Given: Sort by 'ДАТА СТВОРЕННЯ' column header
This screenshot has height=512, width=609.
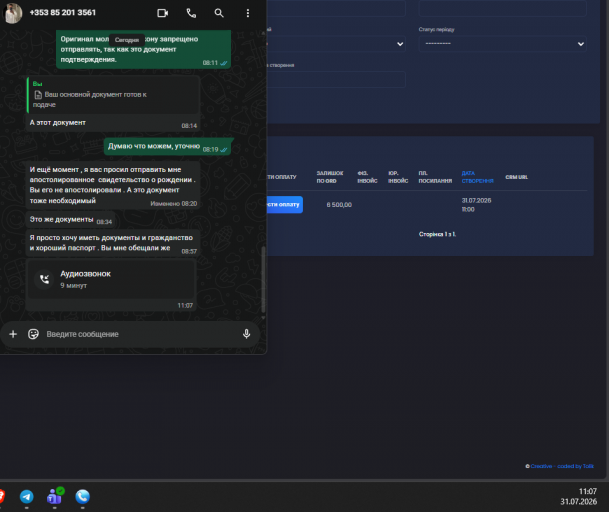Looking at the screenshot, I should point(477,177).
